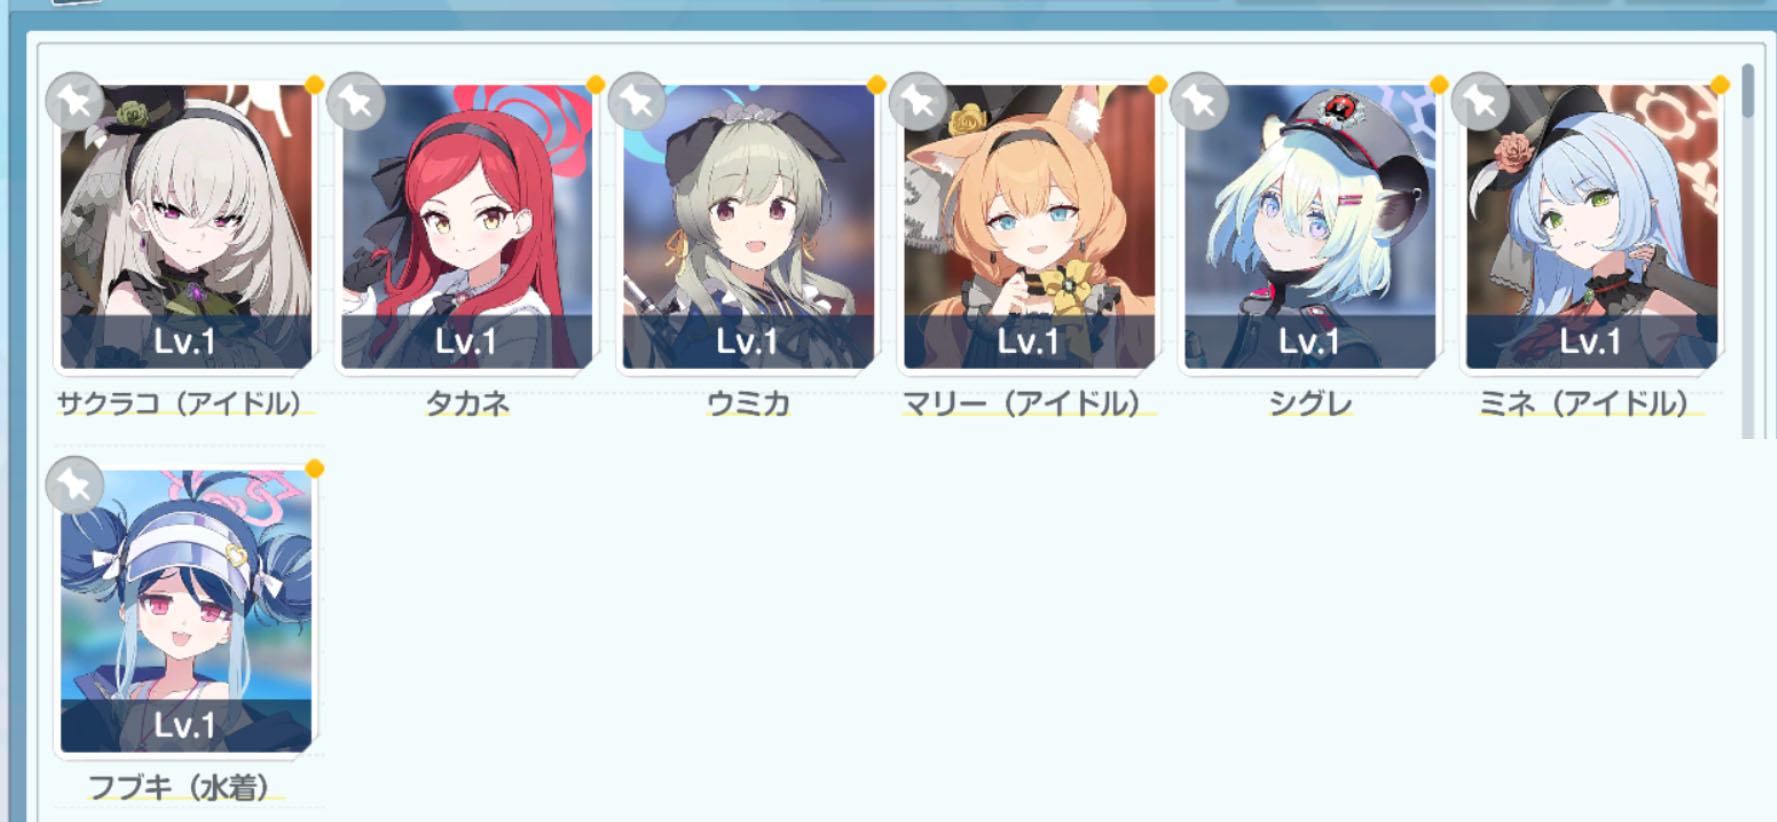Click orange new-marker dot on フブキ(水着) card
Image resolution: width=1777 pixels, height=822 pixels.
tap(315, 469)
